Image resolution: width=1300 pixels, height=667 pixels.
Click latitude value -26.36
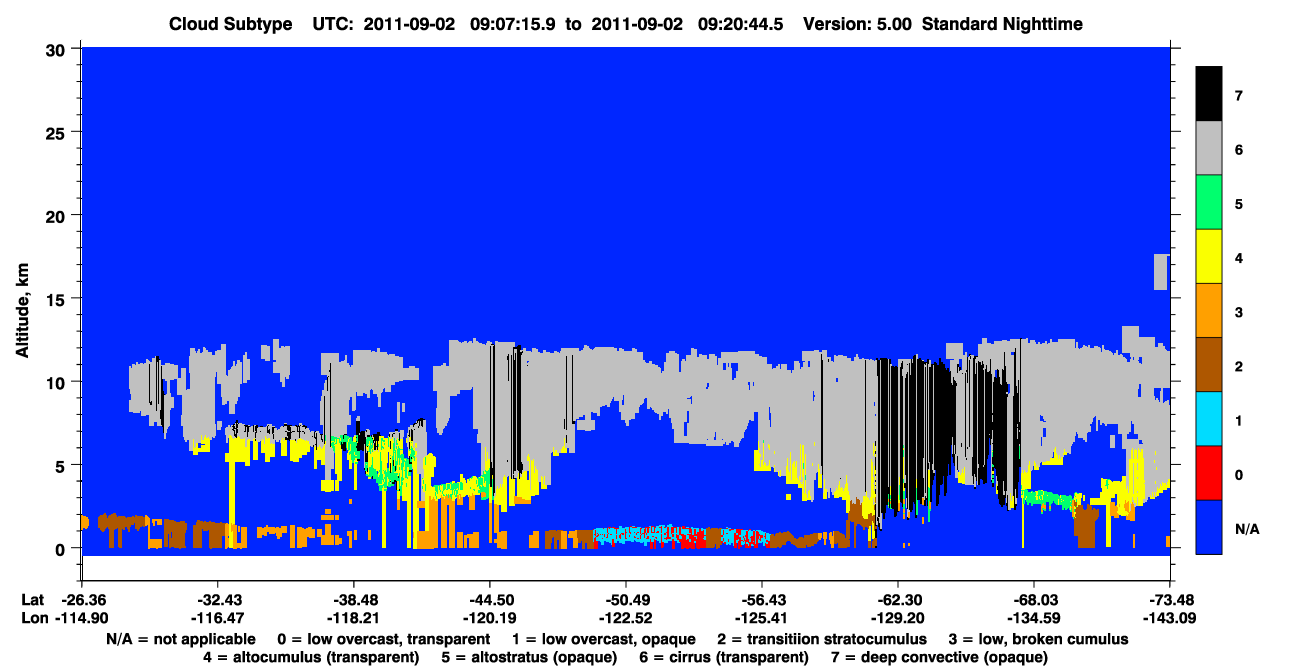point(80,599)
